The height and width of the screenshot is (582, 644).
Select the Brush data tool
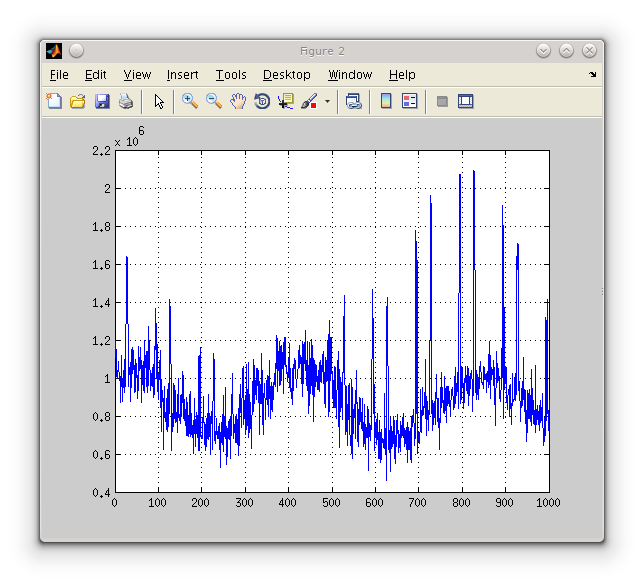coord(309,101)
